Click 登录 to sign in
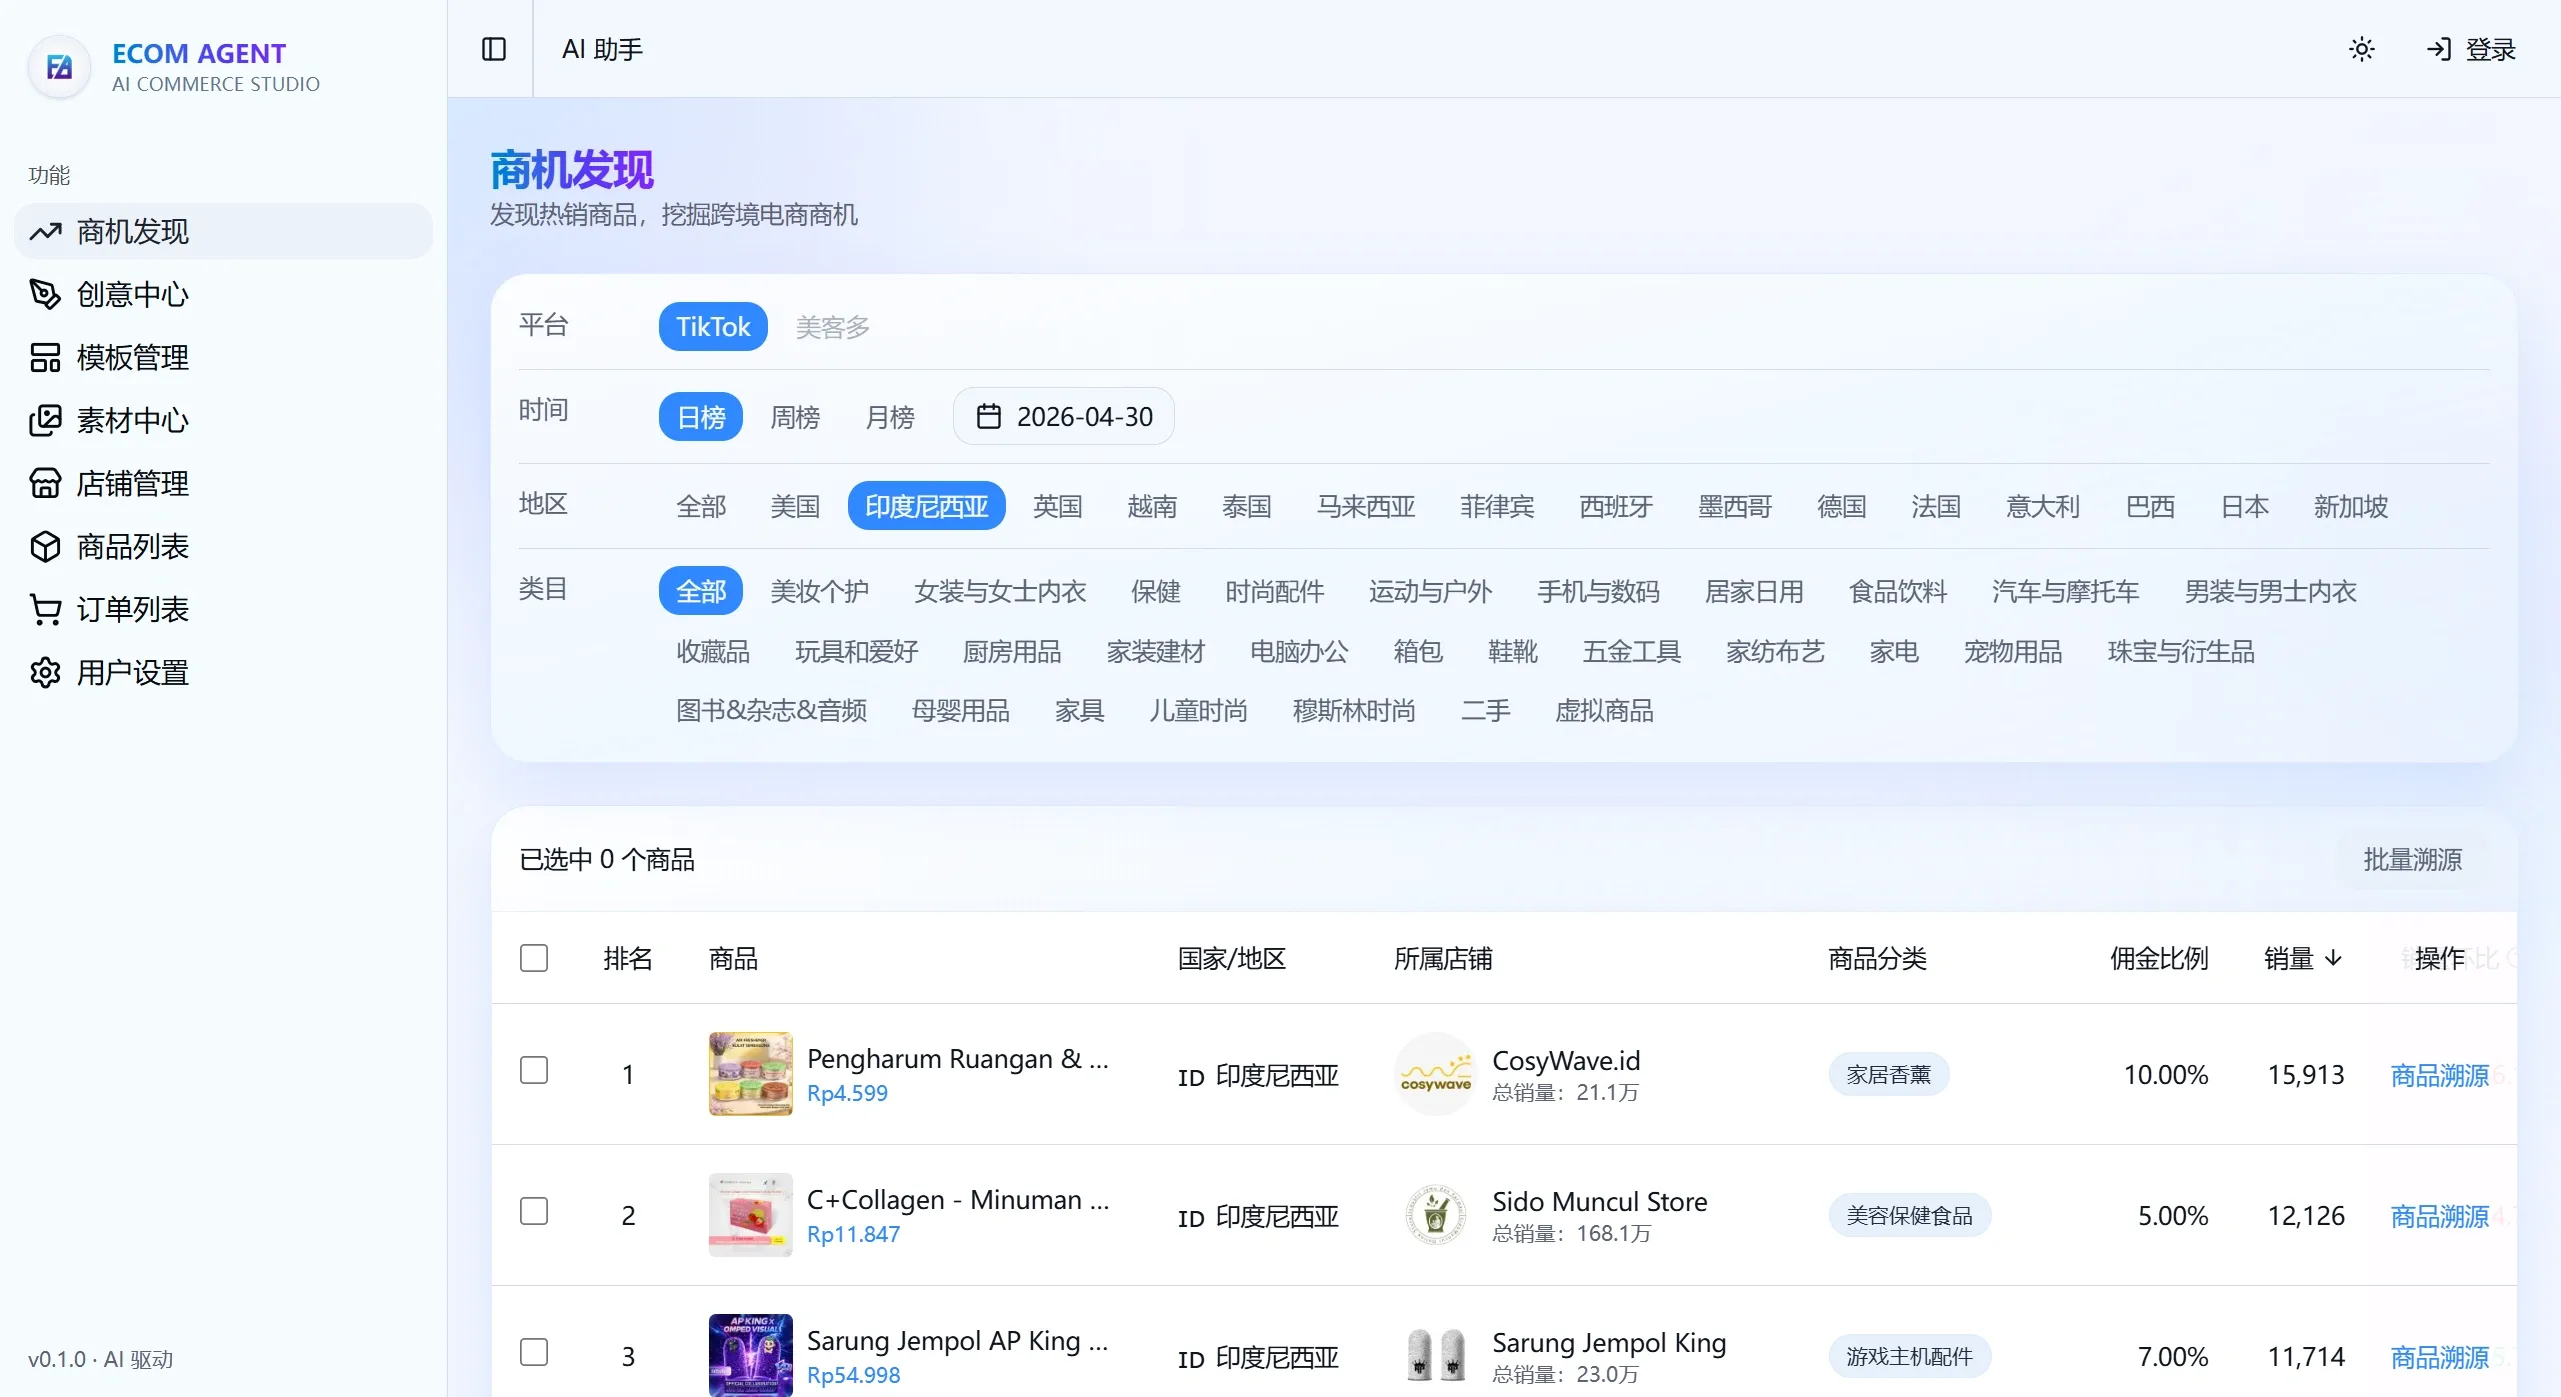 2471,49
